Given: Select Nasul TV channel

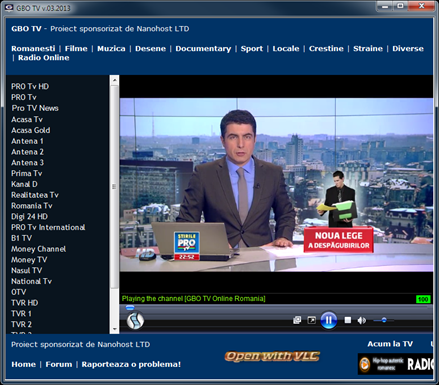Looking at the screenshot, I should [x=27, y=270].
